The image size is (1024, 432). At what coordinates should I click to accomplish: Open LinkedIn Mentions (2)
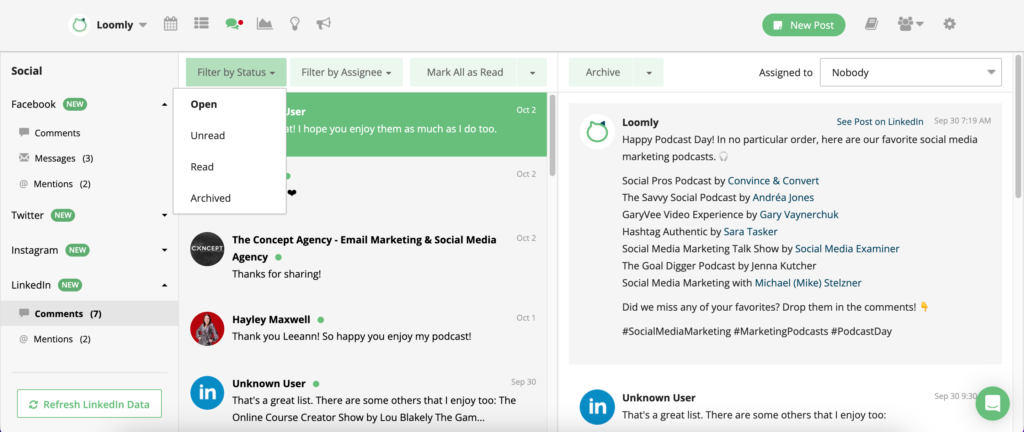pos(63,339)
